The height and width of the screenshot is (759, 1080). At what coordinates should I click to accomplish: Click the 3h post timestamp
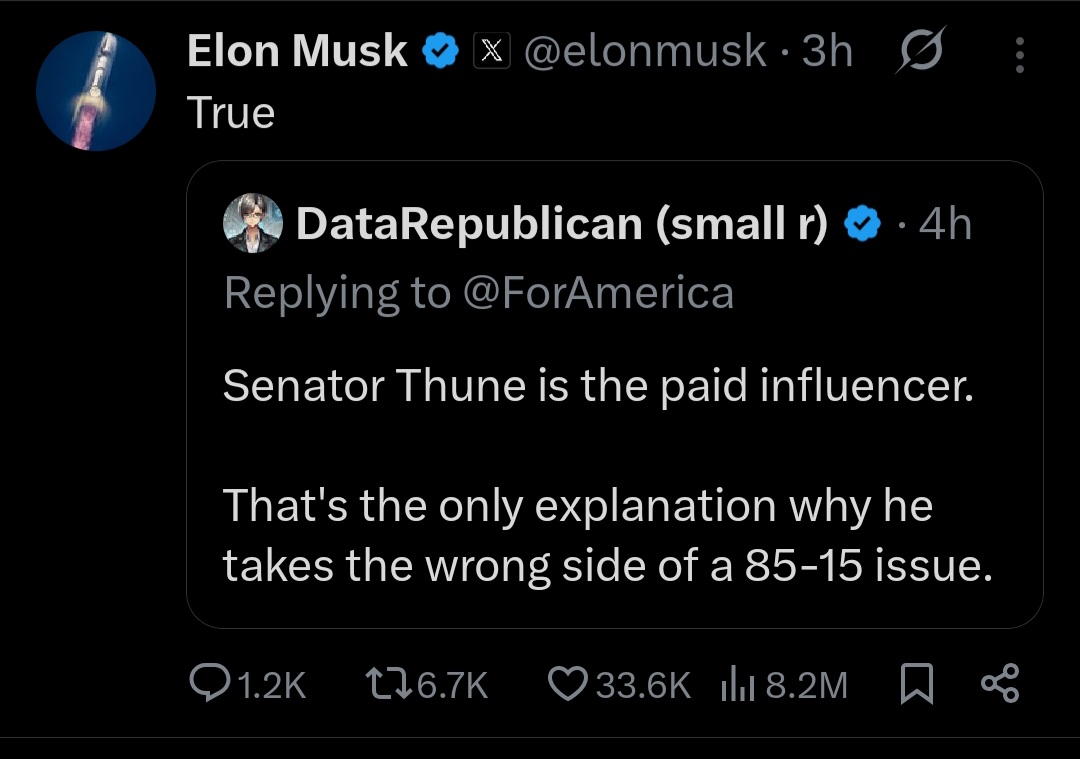(827, 52)
